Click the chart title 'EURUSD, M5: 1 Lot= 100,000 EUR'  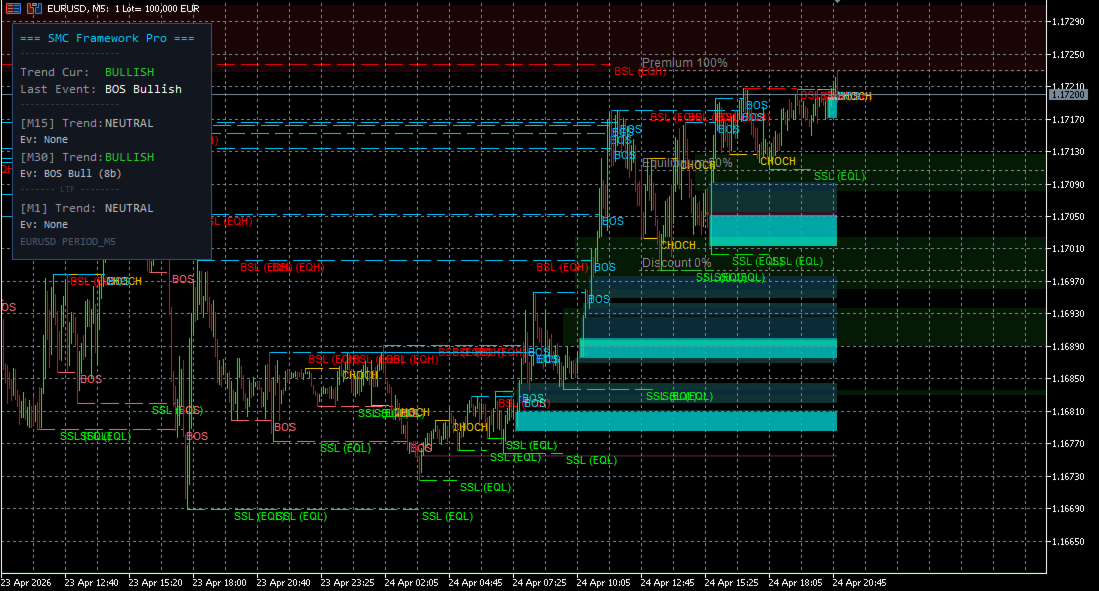[123, 8]
